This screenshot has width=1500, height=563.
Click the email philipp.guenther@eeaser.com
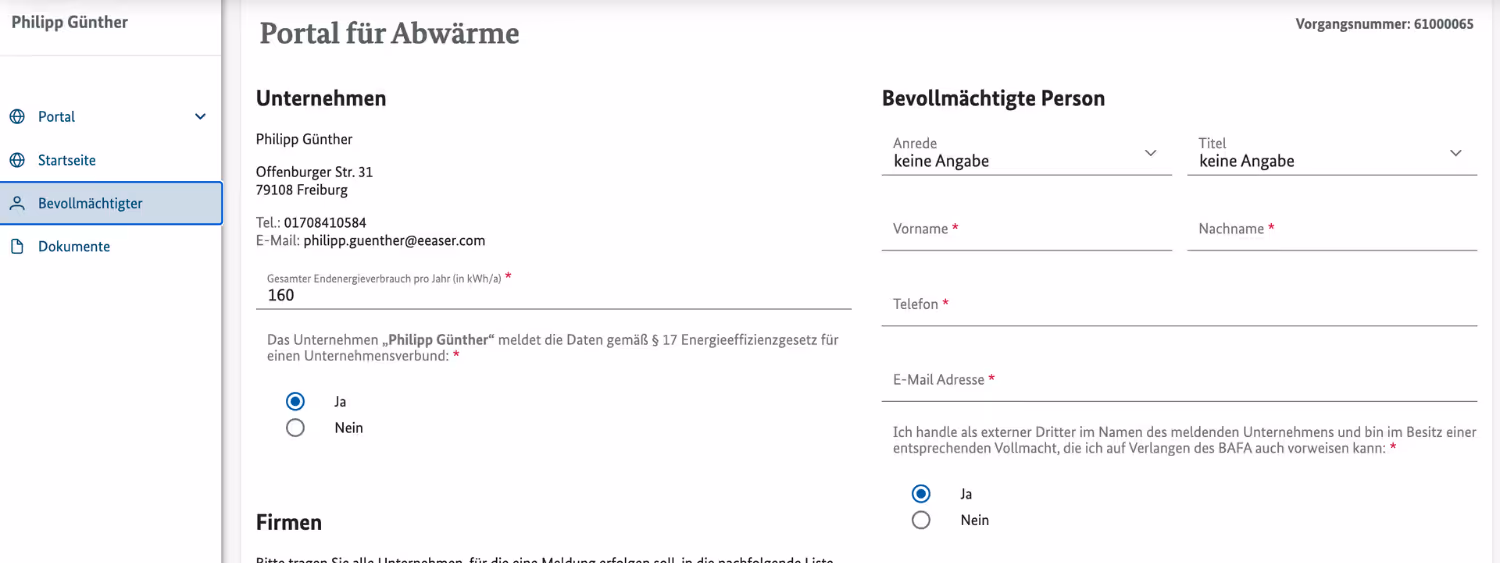click(x=394, y=241)
